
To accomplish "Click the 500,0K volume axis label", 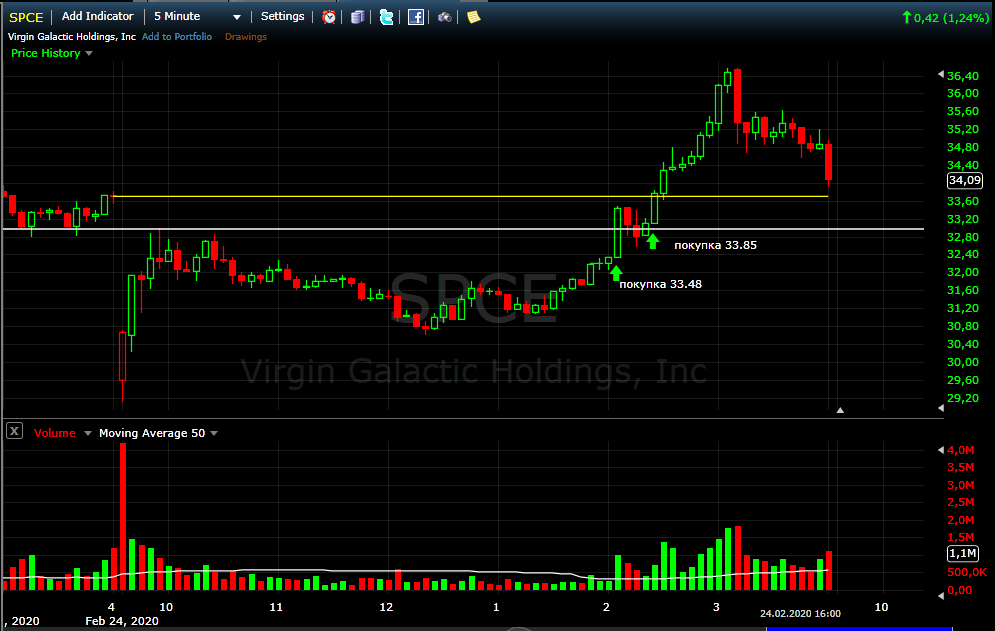I will (x=966, y=572).
